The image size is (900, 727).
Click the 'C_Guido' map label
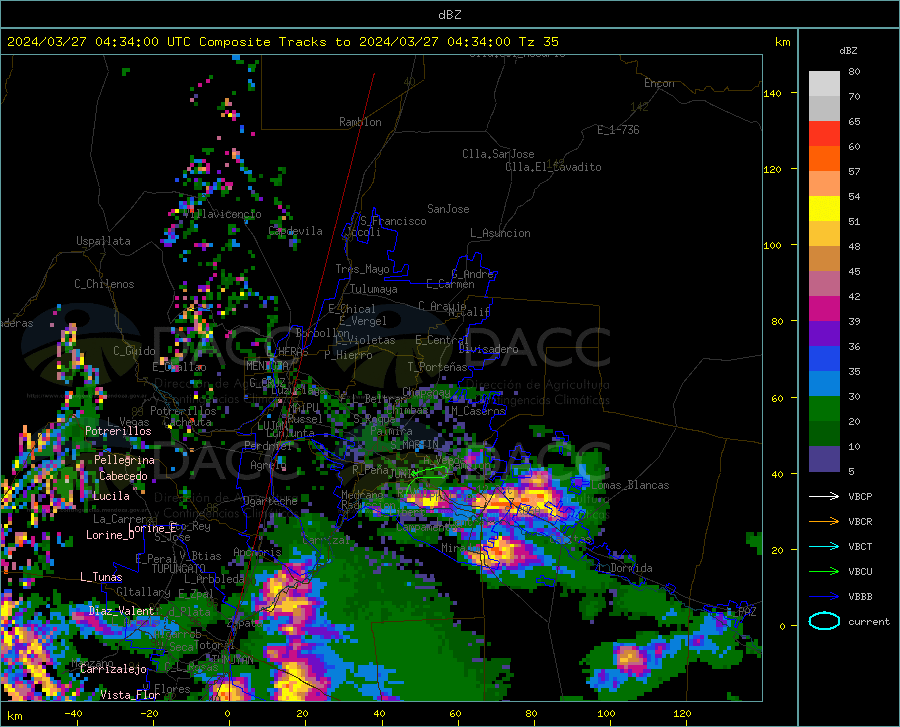(134, 351)
